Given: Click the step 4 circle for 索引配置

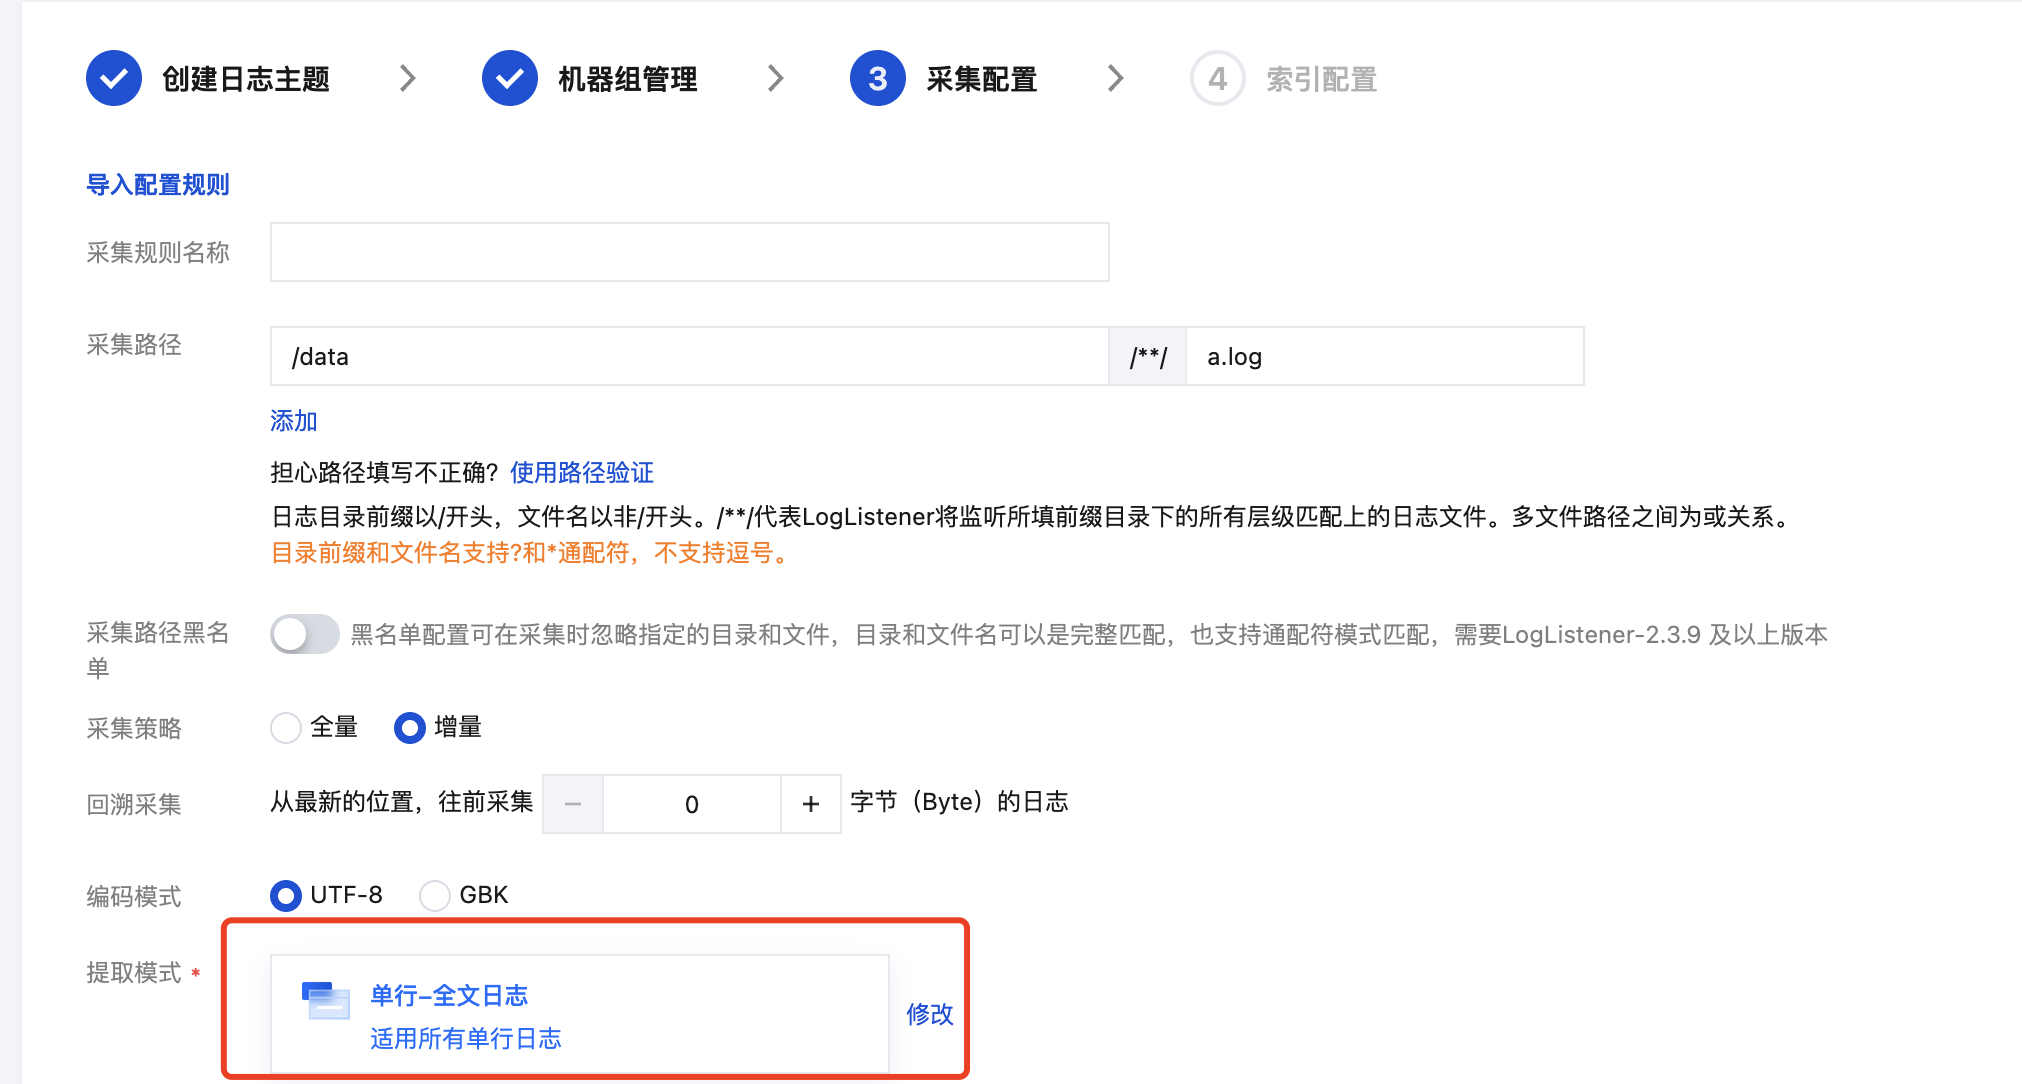Looking at the screenshot, I should tap(1217, 78).
